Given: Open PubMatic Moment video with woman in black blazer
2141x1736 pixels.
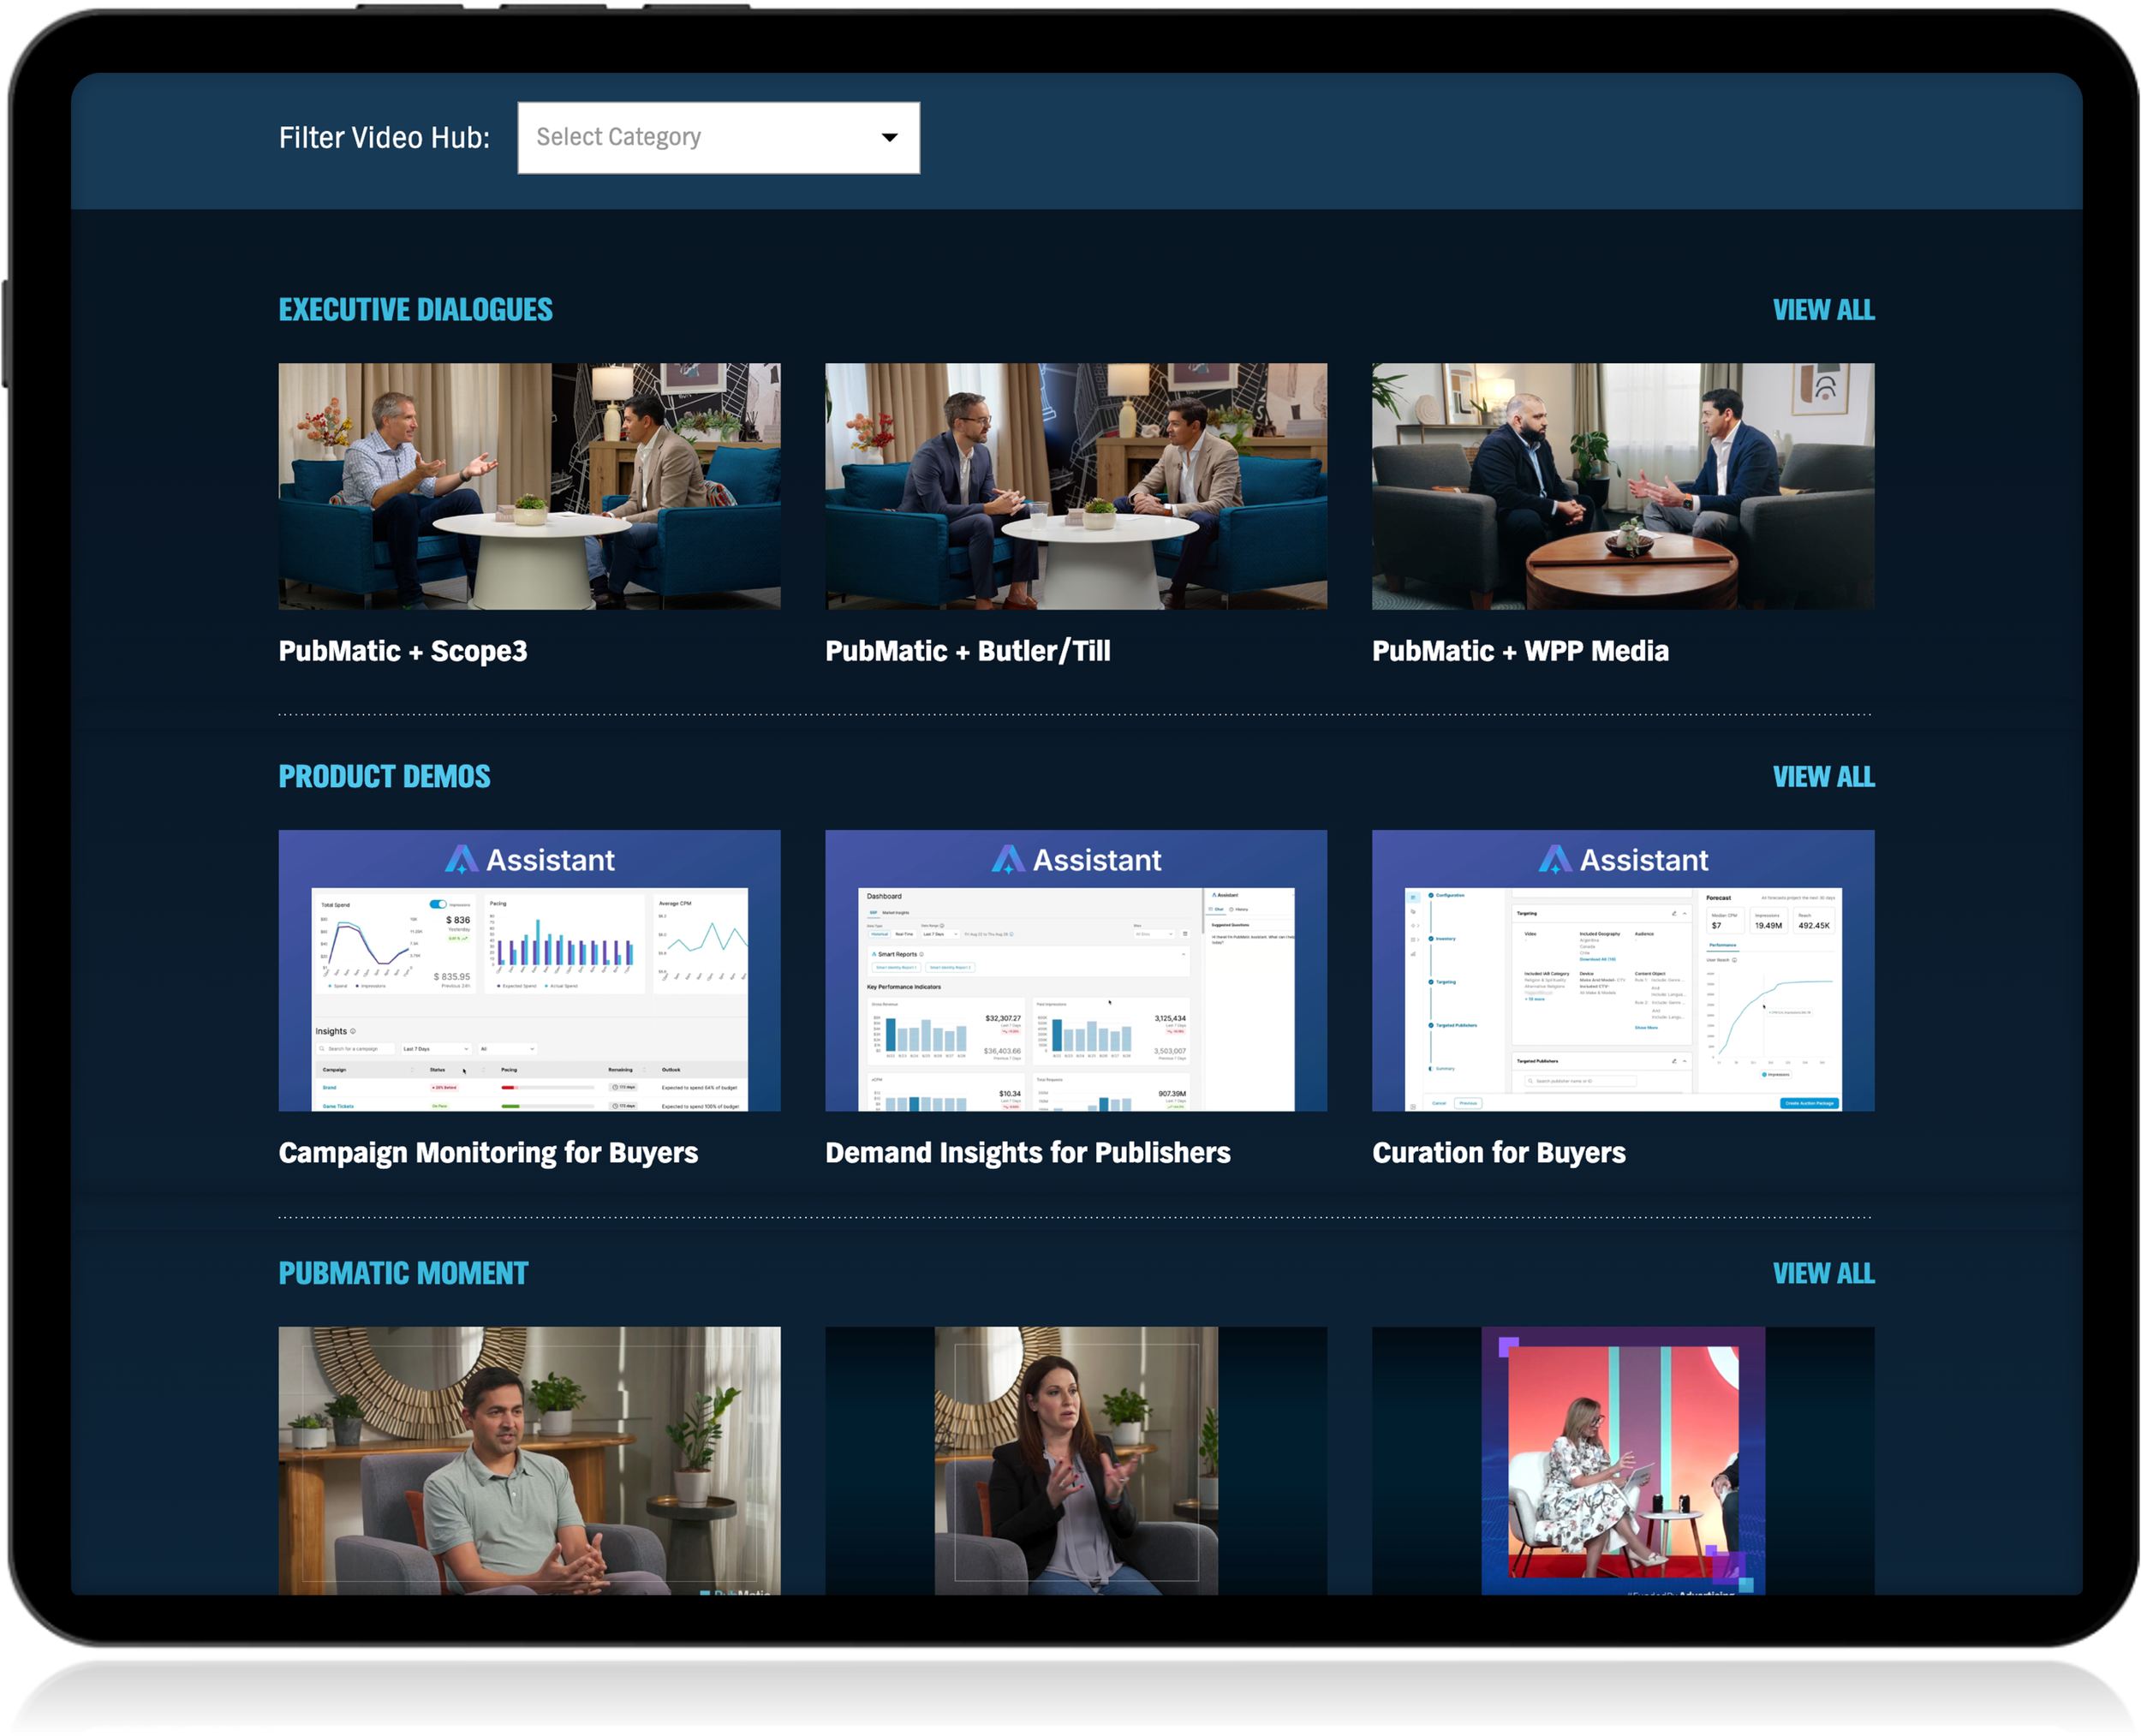Looking at the screenshot, I should tap(1076, 1460).
